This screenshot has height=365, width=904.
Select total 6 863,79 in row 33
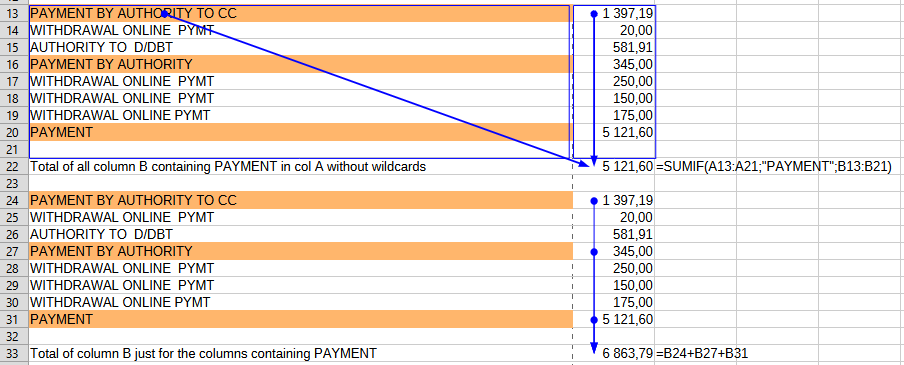click(627, 353)
